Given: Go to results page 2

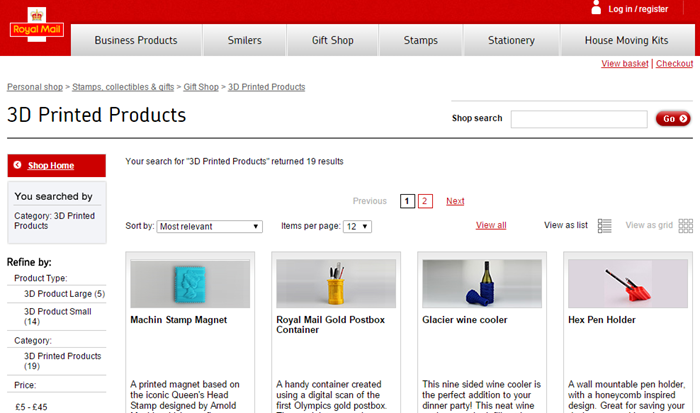Looking at the screenshot, I should pyautogui.click(x=425, y=201).
